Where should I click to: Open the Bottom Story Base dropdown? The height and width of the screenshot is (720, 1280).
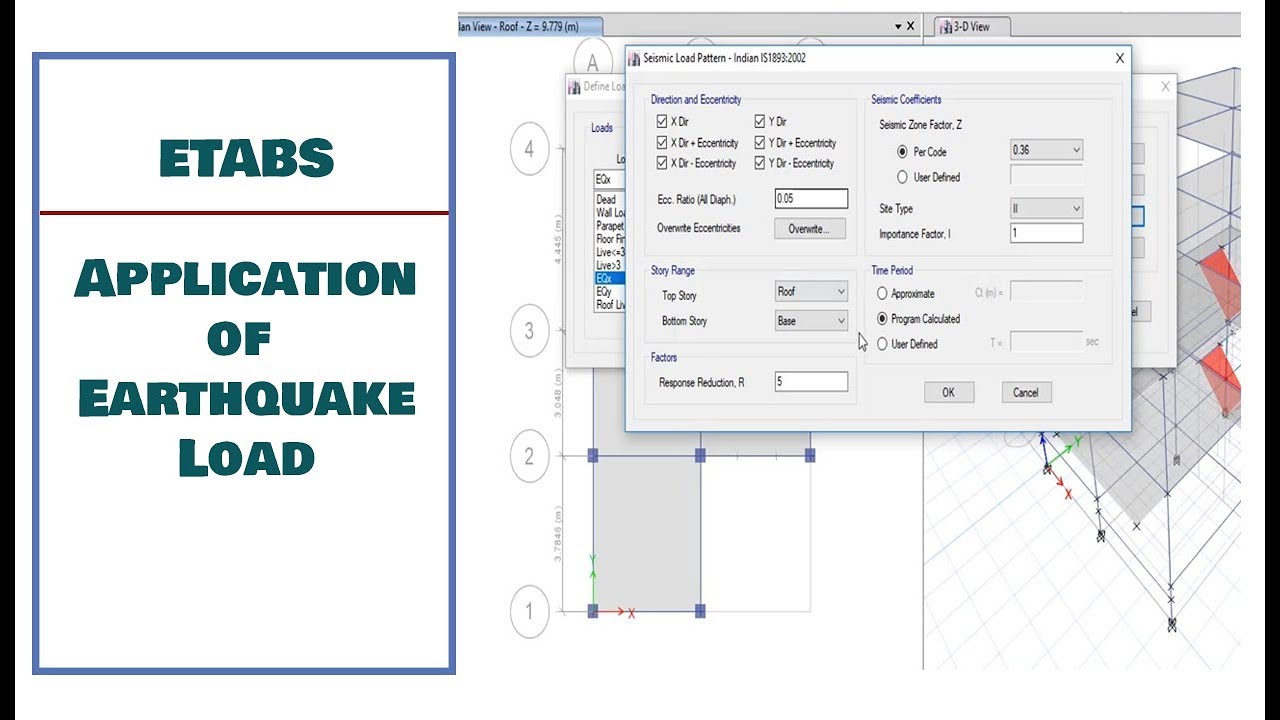(x=811, y=321)
